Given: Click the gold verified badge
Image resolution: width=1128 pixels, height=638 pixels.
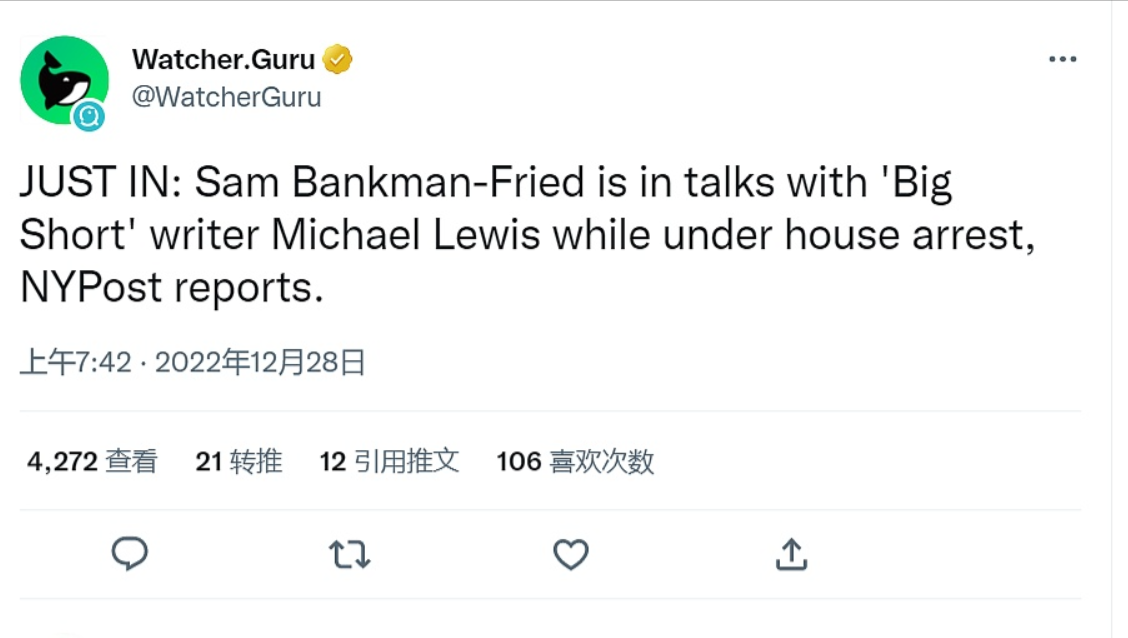Looking at the screenshot, I should 338,60.
